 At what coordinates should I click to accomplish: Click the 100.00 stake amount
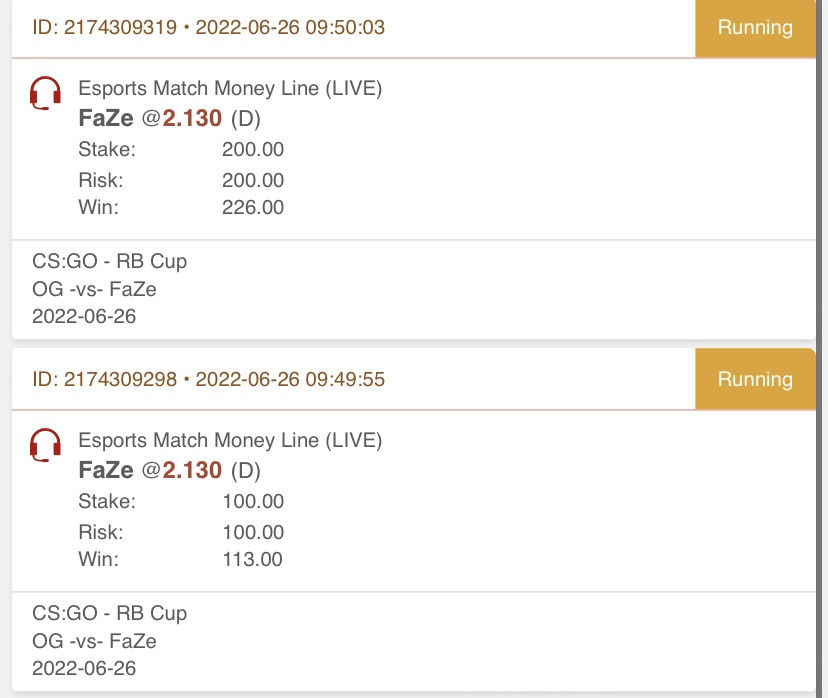(253, 502)
